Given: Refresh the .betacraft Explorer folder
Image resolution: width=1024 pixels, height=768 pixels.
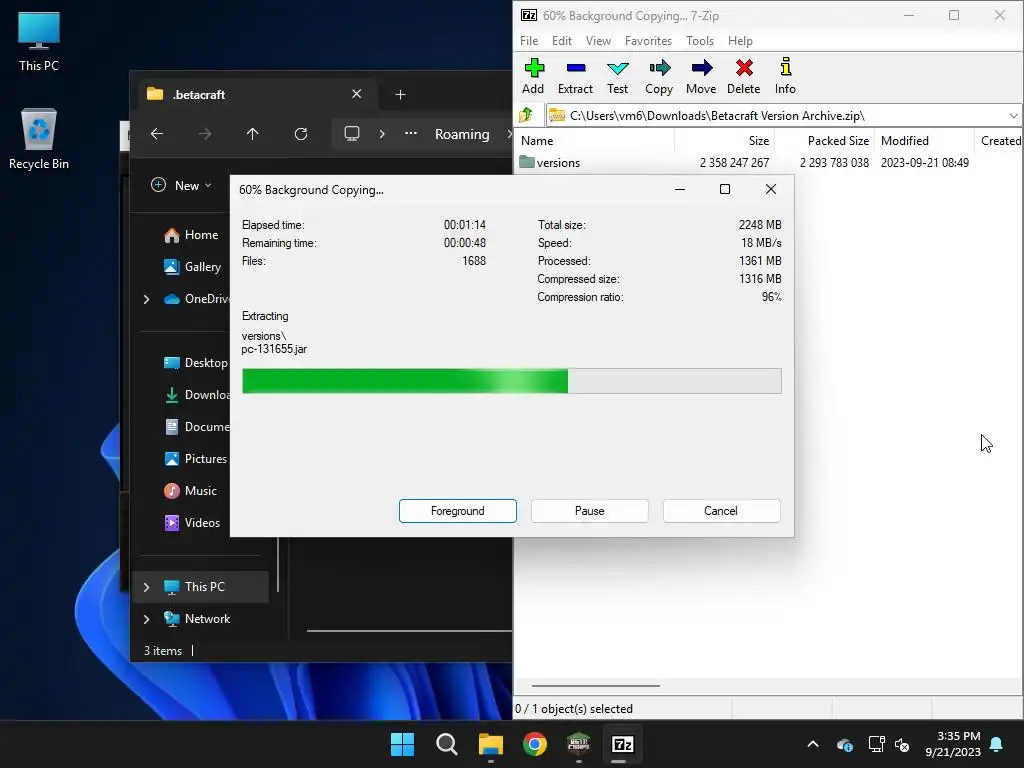Looking at the screenshot, I should point(301,134).
